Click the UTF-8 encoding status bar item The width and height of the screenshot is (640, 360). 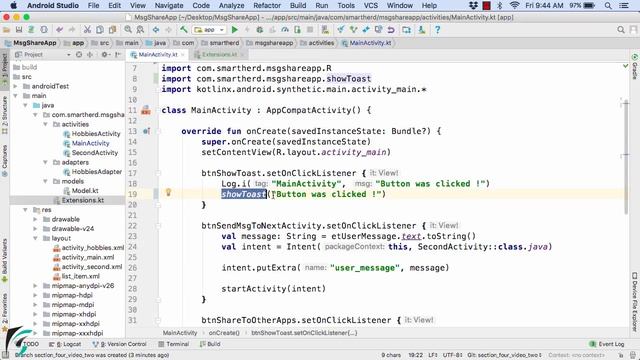452,355
